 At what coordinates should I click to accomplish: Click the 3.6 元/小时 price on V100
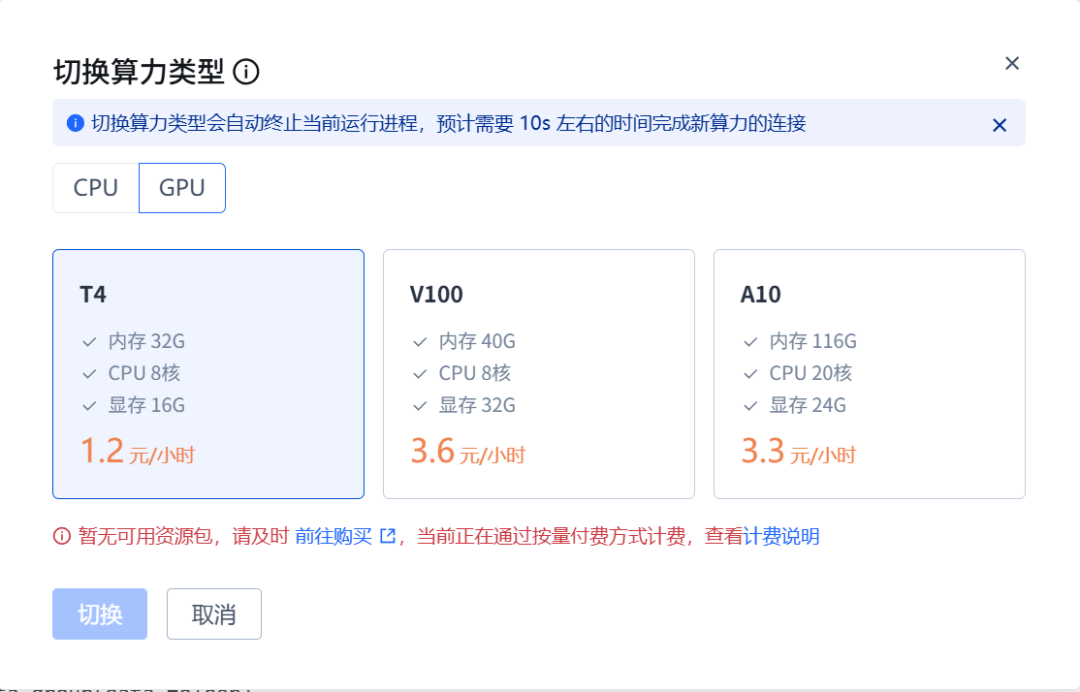click(468, 453)
